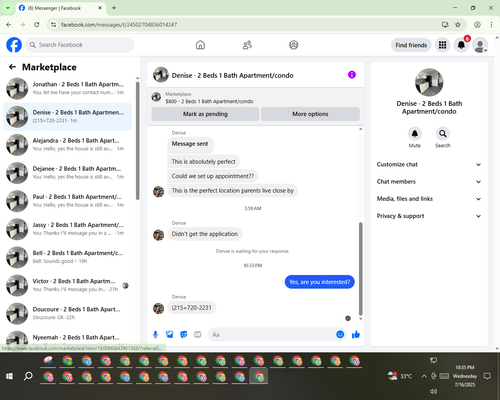Expand Chat members section
Image resolution: width=500 pixels, height=400 pixels.
[x=429, y=182]
